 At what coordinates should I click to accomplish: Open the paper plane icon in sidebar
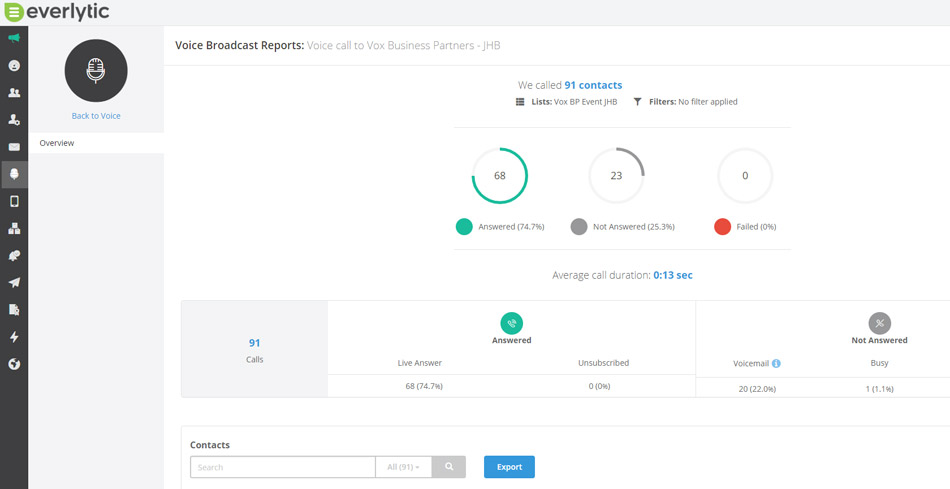point(14,283)
